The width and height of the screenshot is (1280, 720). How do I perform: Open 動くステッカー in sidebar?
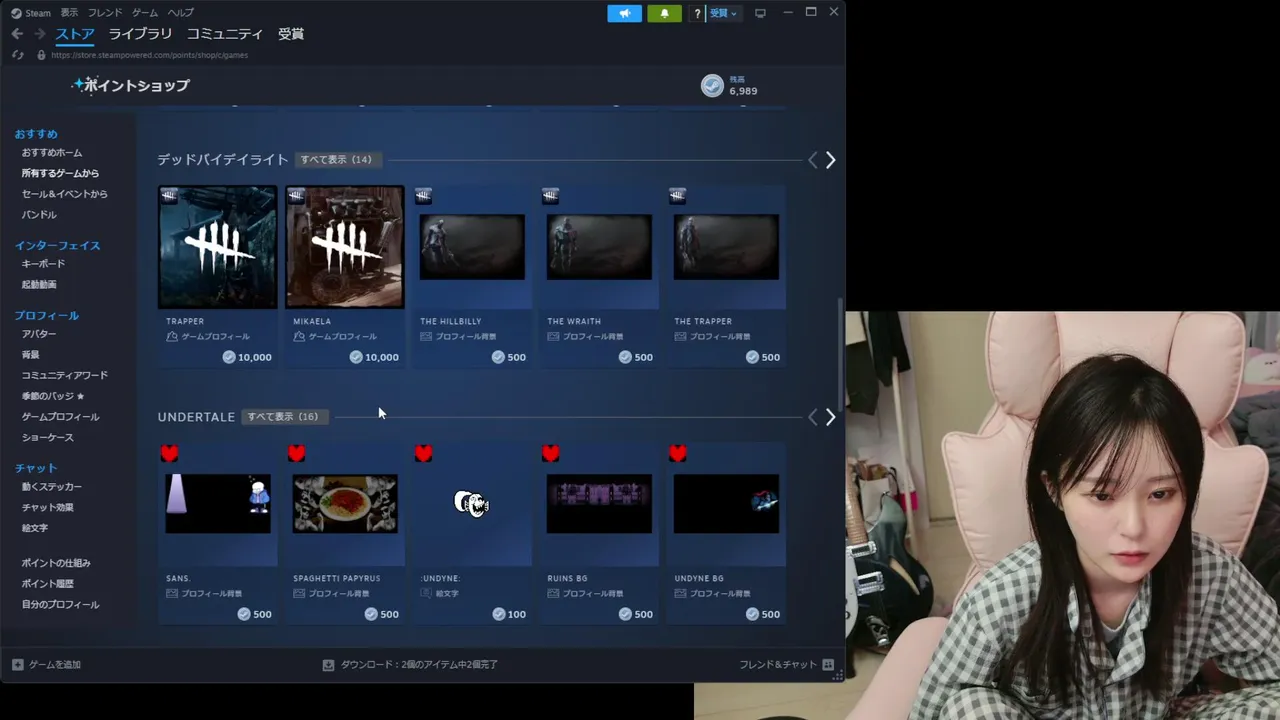point(52,487)
